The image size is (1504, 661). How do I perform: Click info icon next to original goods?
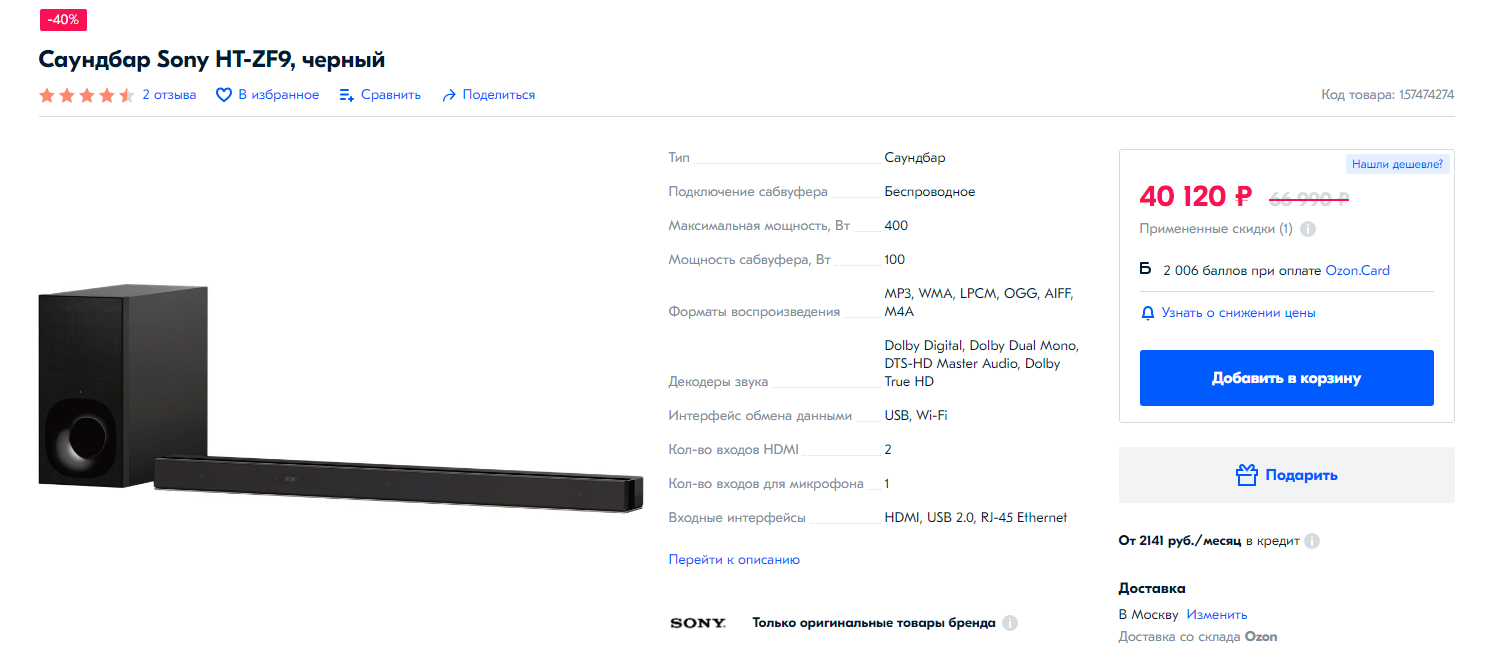(1010, 623)
